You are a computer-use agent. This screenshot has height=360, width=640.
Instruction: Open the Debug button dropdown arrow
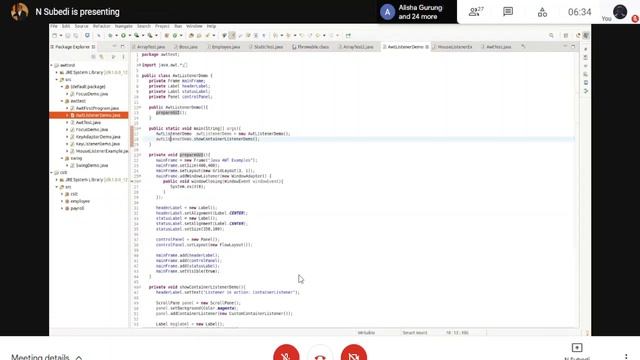[x=116, y=36]
